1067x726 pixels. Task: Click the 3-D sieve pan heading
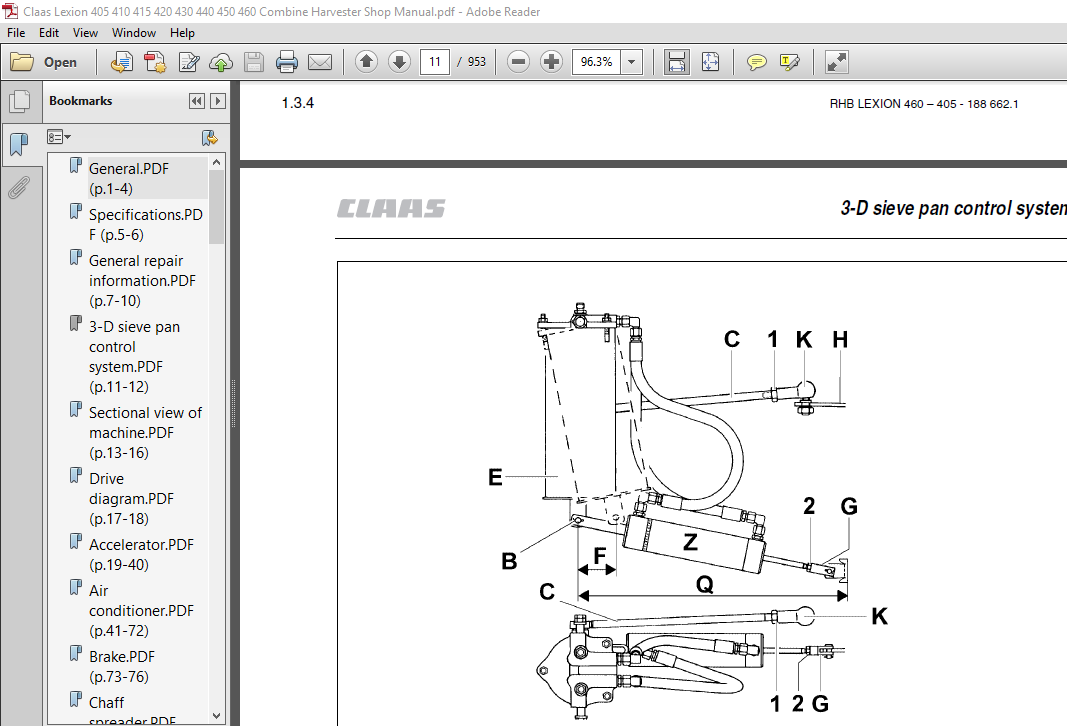click(x=953, y=208)
